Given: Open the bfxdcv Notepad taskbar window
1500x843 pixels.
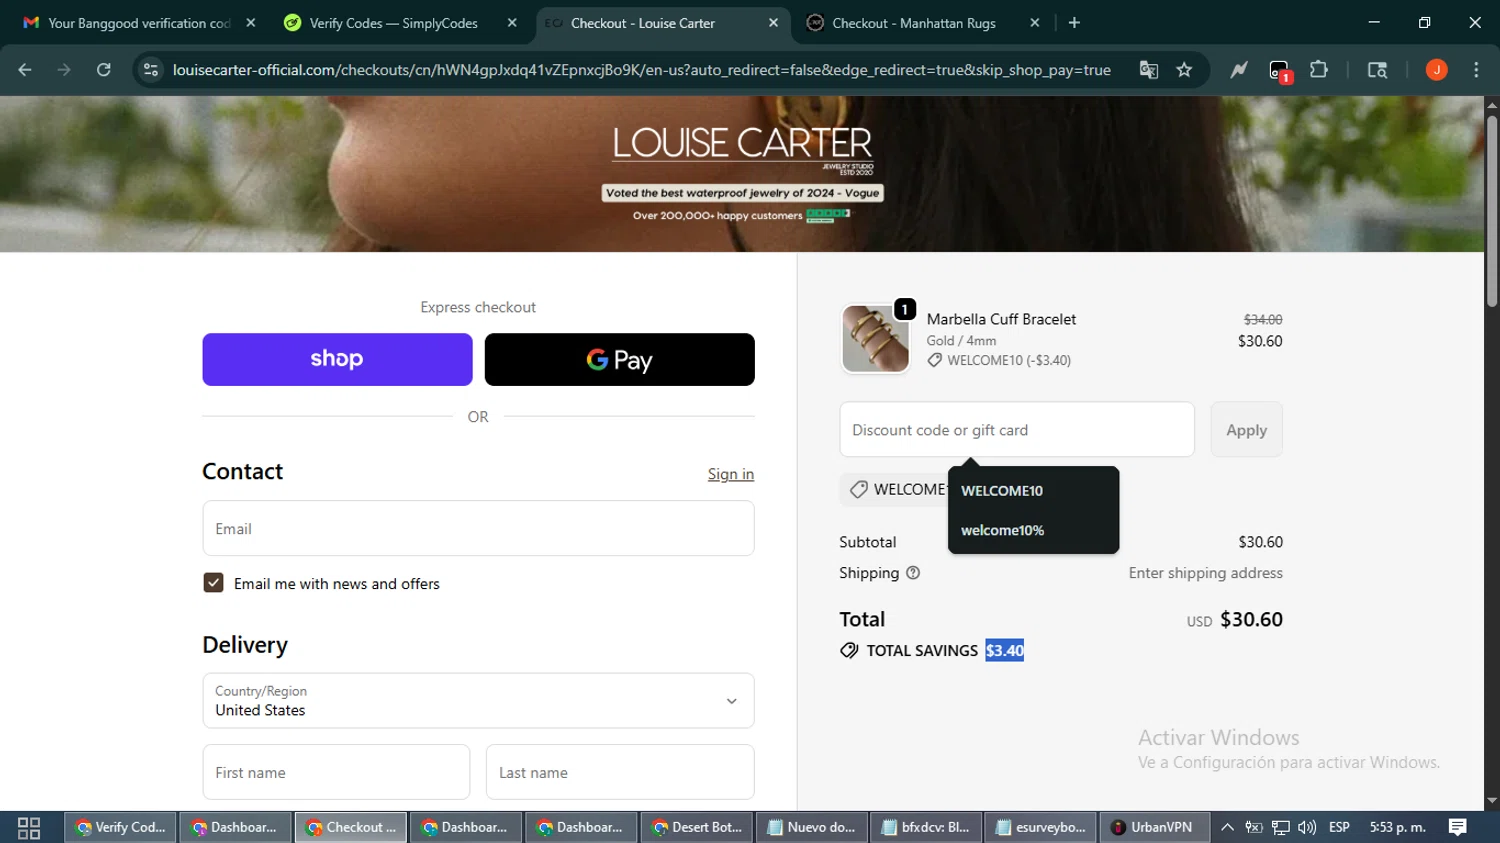Looking at the screenshot, I should coord(927,827).
